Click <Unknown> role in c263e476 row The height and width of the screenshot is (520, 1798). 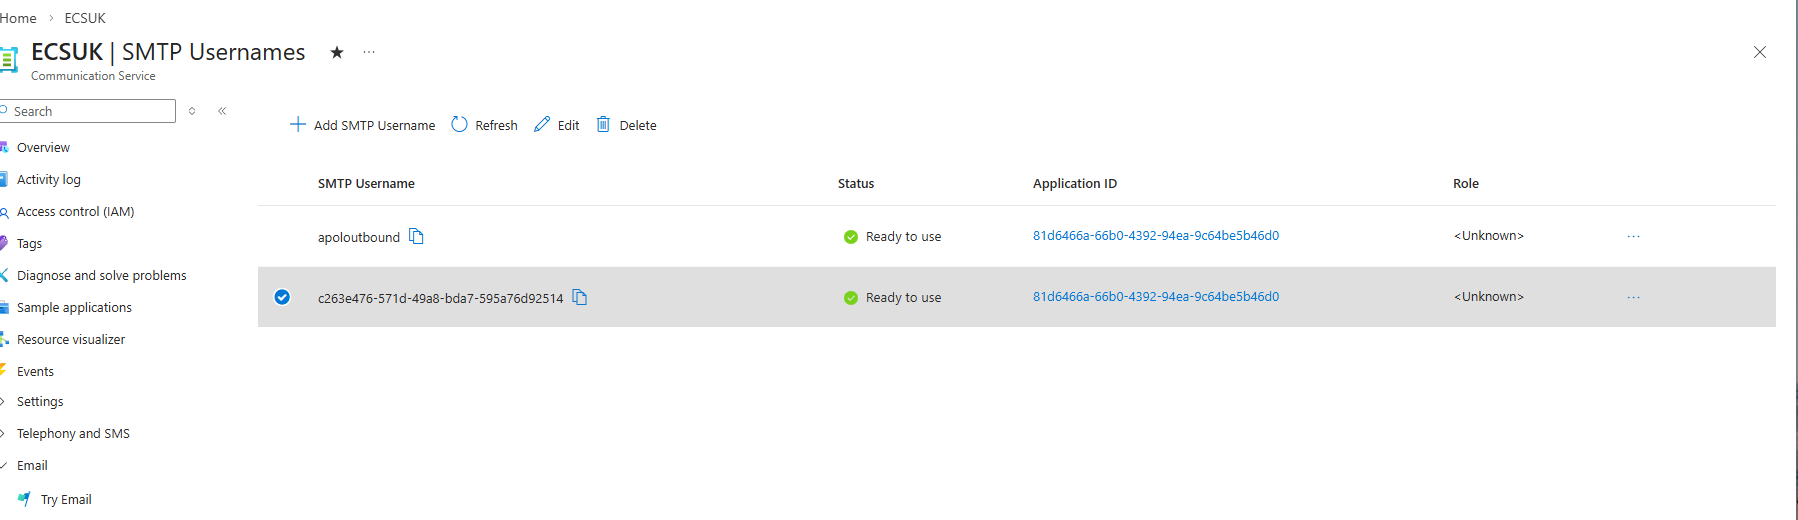1489,296
